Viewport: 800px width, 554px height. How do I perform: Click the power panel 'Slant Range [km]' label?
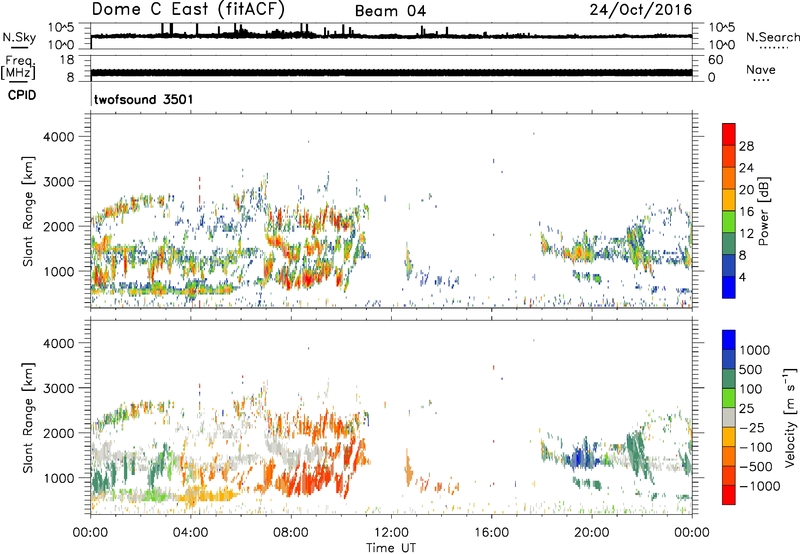(28, 211)
